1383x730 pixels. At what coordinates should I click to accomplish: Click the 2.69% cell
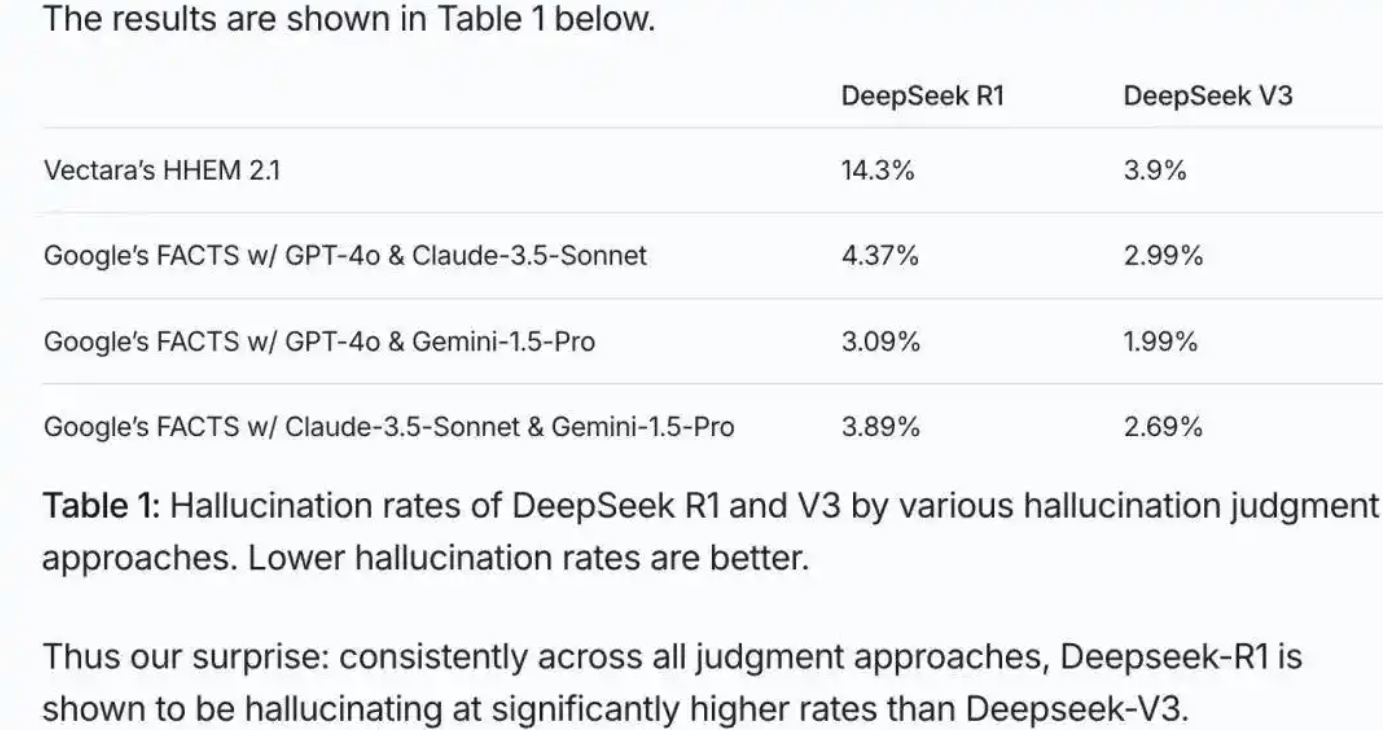pos(1163,428)
